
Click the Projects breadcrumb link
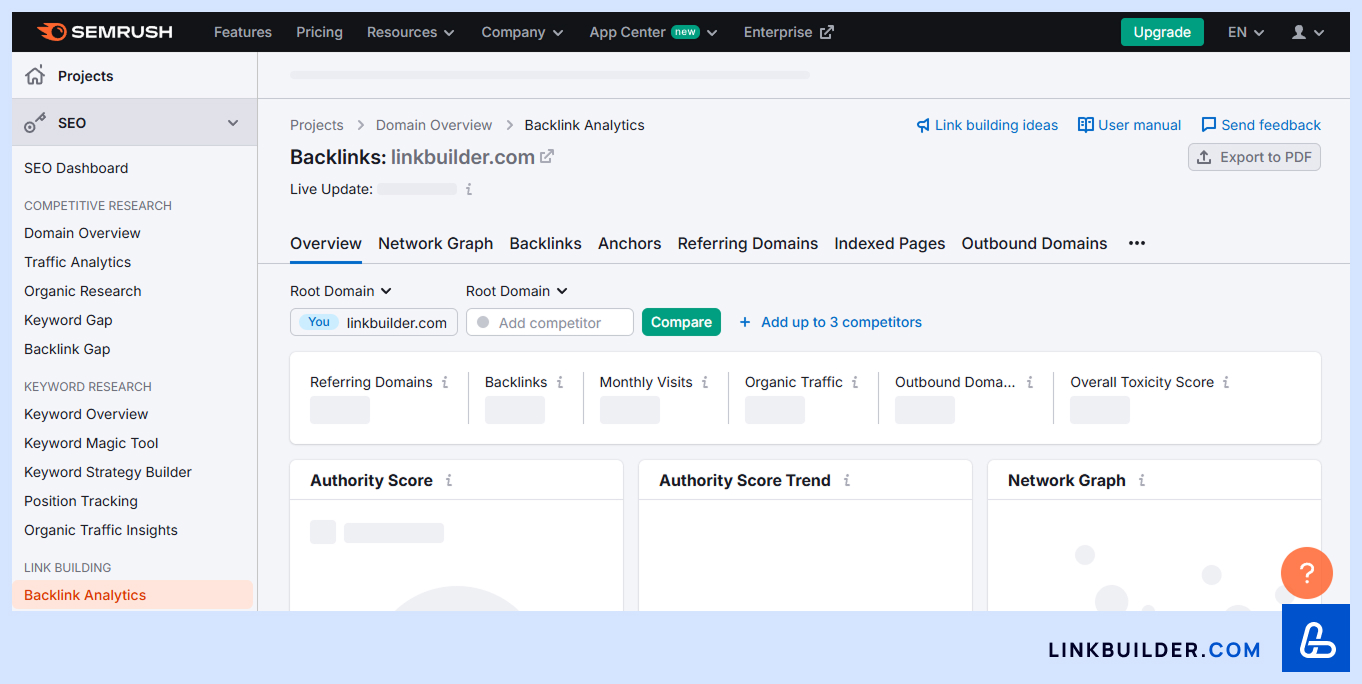click(x=317, y=125)
